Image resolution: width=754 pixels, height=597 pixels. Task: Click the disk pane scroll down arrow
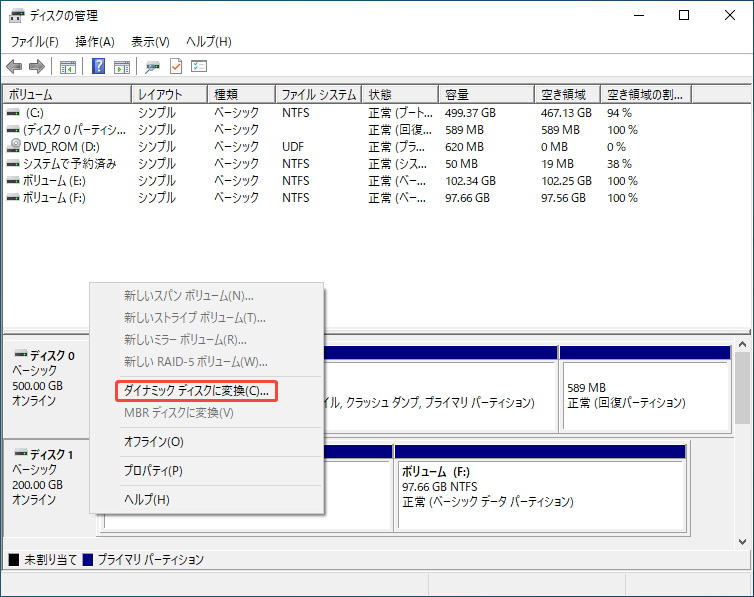(742, 542)
